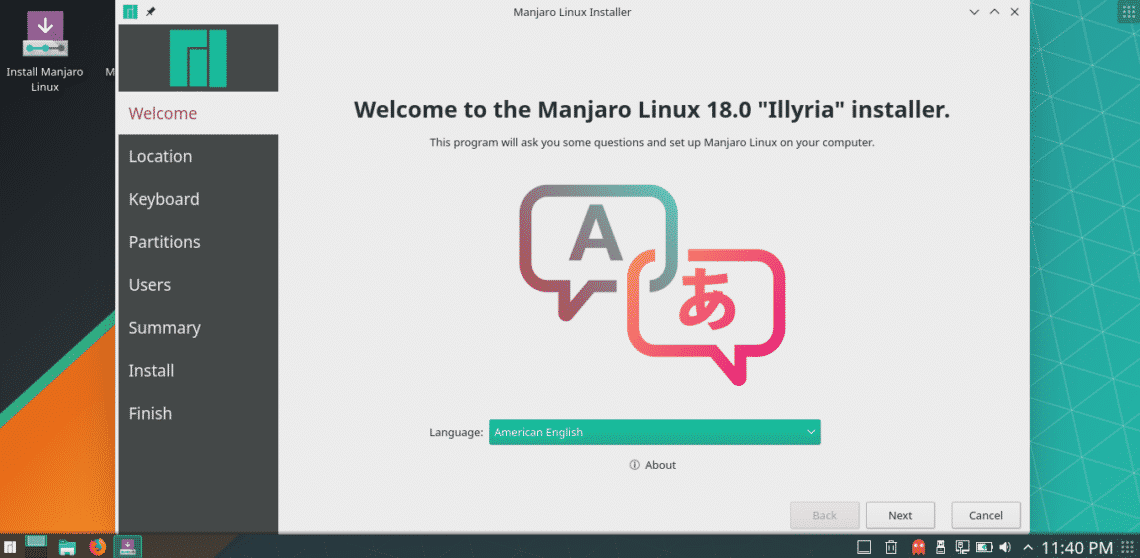Select the Install step in sidebar
Viewport: 1140px width, 558px height.
pos(198,370)
